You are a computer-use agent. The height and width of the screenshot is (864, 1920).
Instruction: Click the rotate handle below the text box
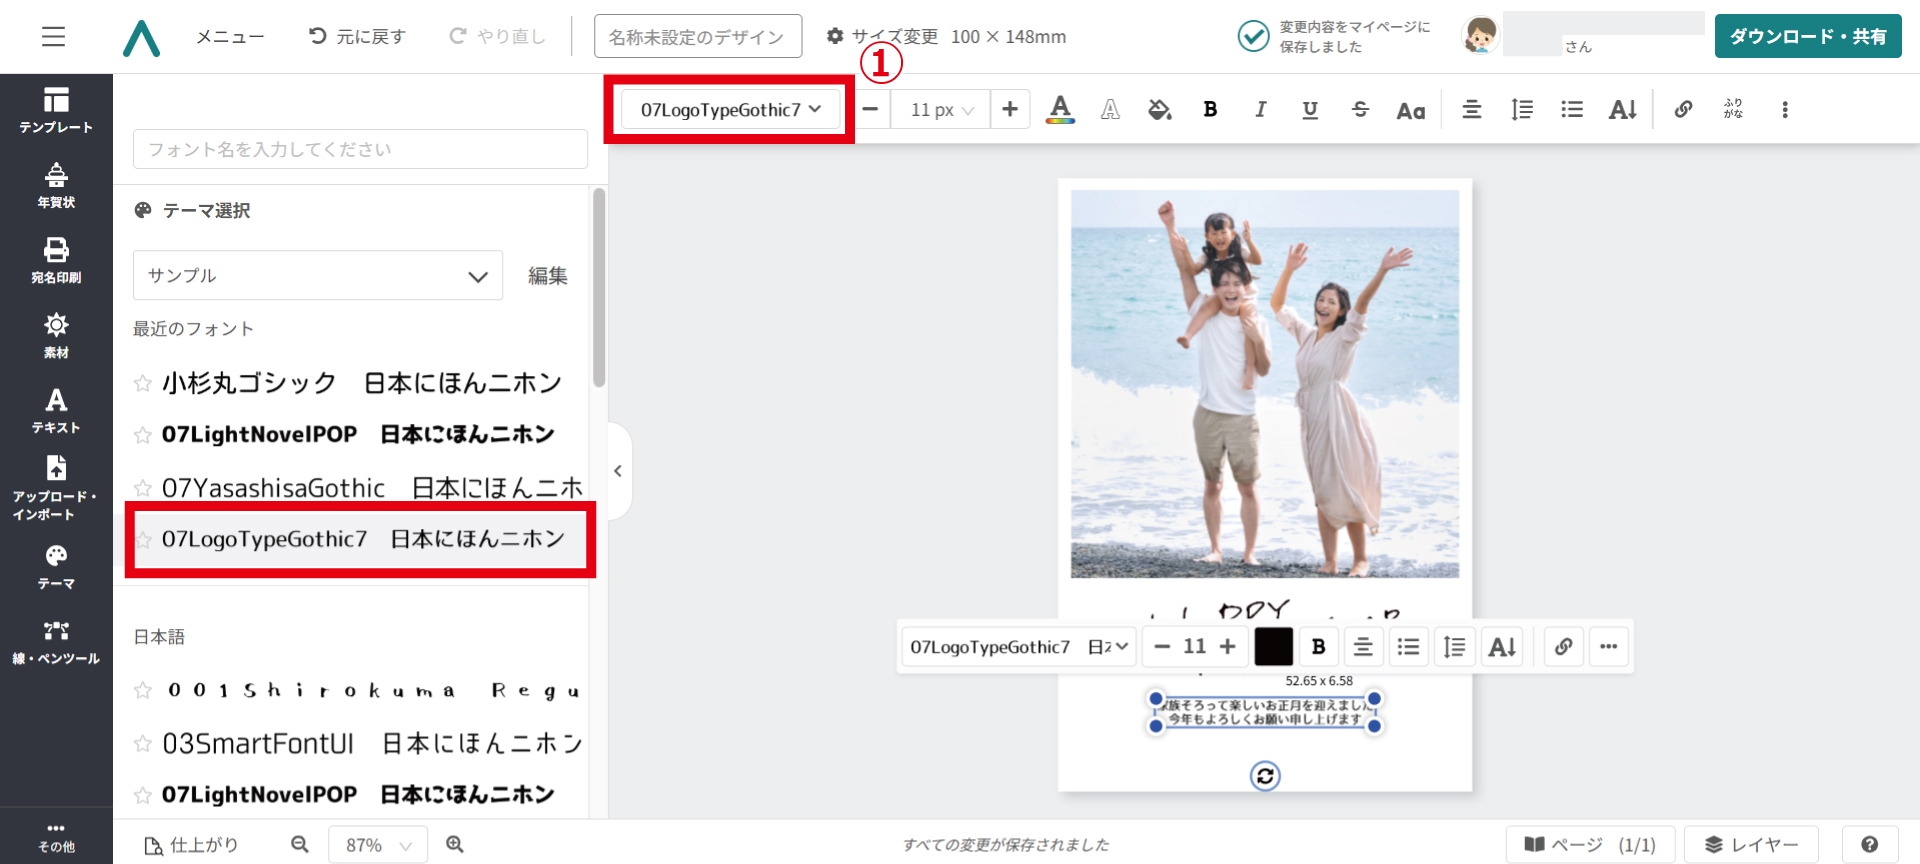[x=1265, y=776]
